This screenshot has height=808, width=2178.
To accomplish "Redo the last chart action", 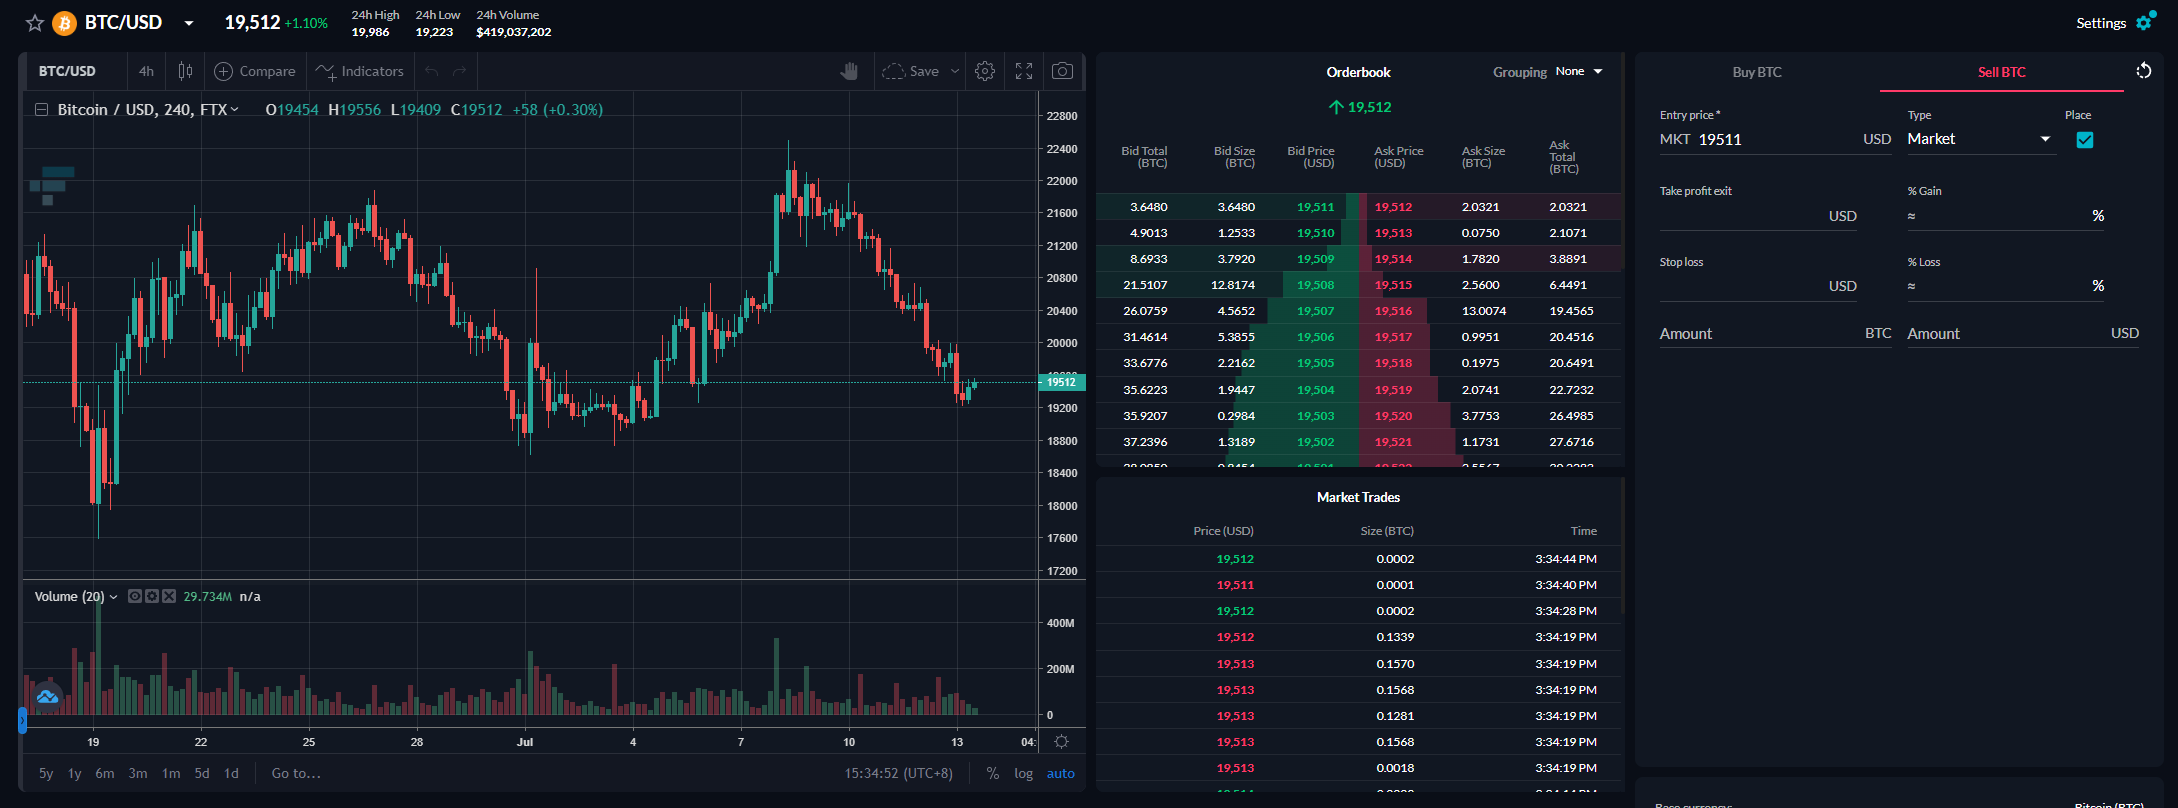I will [x=460, y=72].
